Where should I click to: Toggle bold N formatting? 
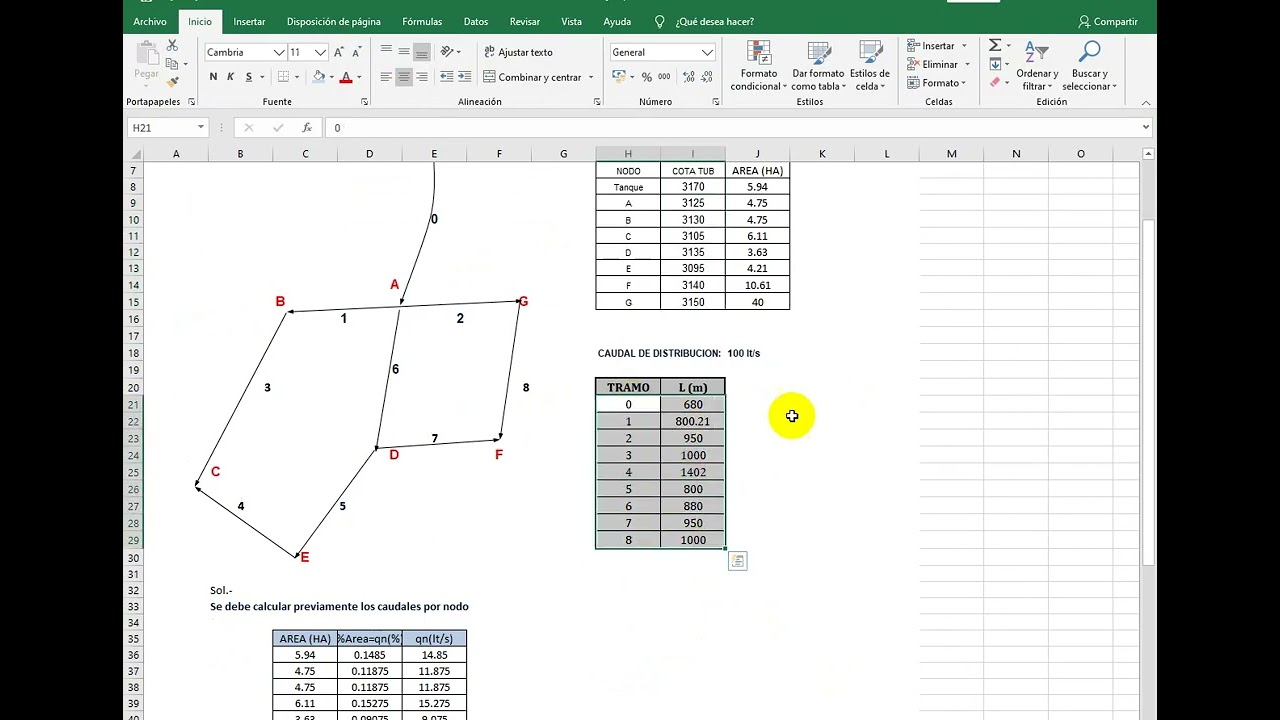214,77
